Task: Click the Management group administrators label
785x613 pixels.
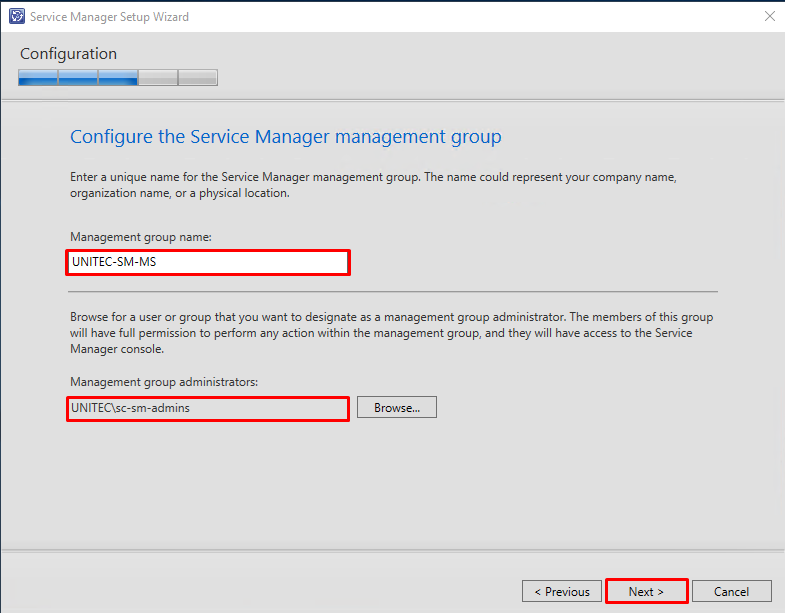Action: click(164, 382)
